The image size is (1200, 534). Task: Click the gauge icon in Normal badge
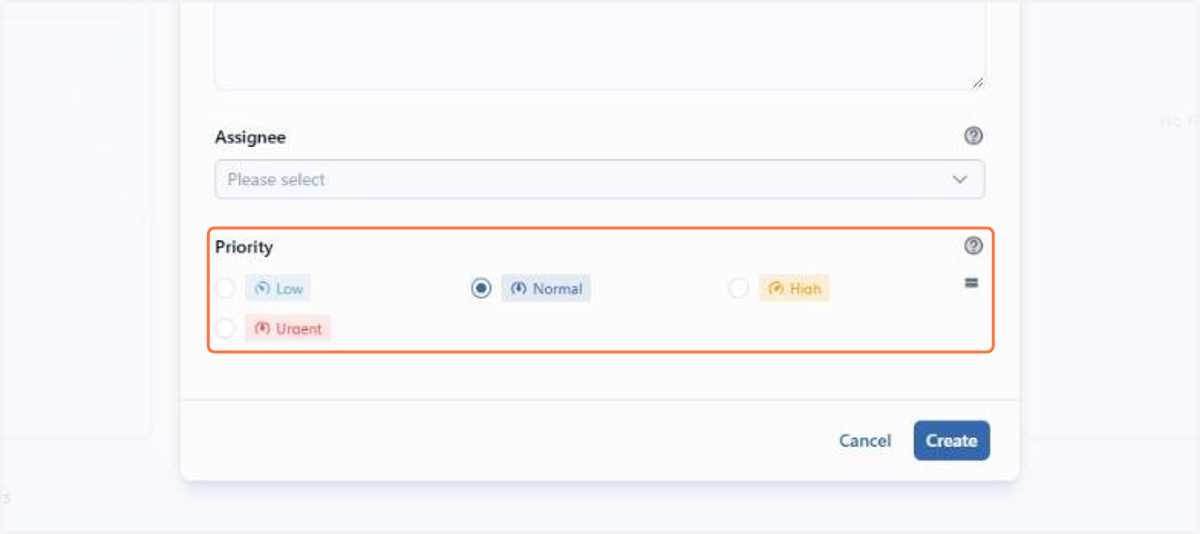point(518,289)
